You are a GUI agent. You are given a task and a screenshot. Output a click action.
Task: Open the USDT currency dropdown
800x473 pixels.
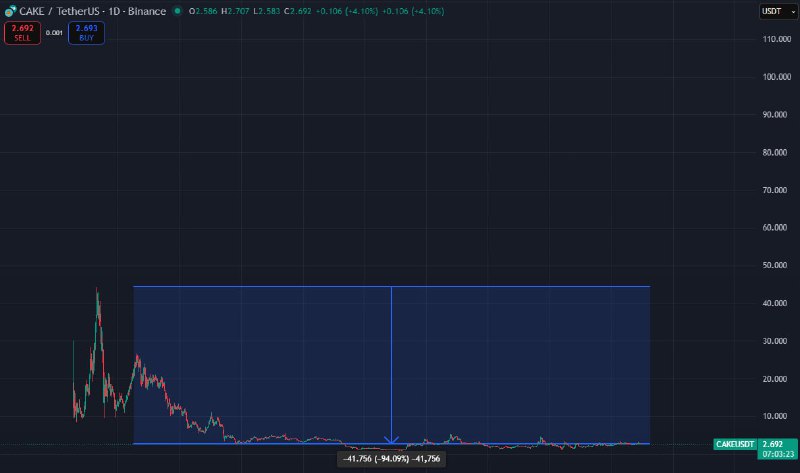772,11
